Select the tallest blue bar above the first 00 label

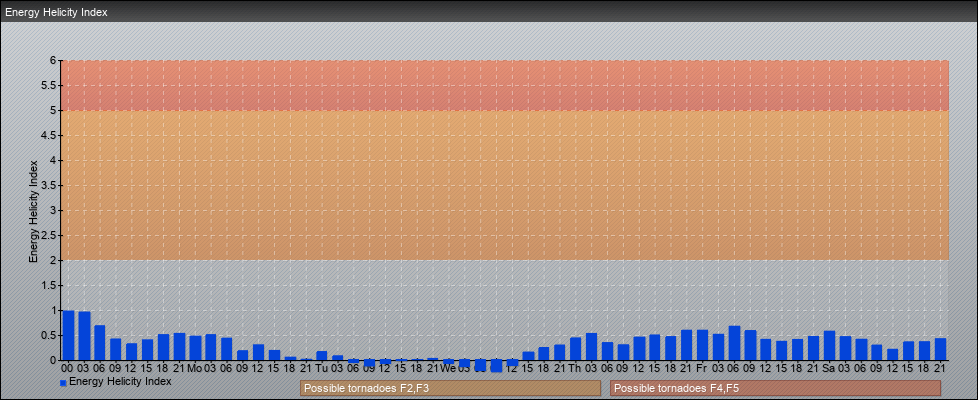tap(68, 335)
